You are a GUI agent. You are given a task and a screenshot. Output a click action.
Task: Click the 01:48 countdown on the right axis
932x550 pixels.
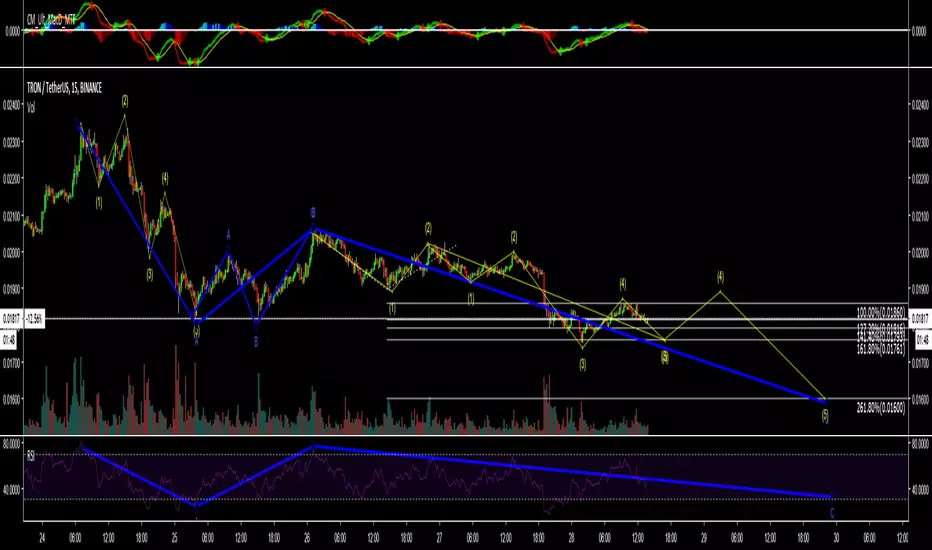pyautogui.click(x=922, y=340)
